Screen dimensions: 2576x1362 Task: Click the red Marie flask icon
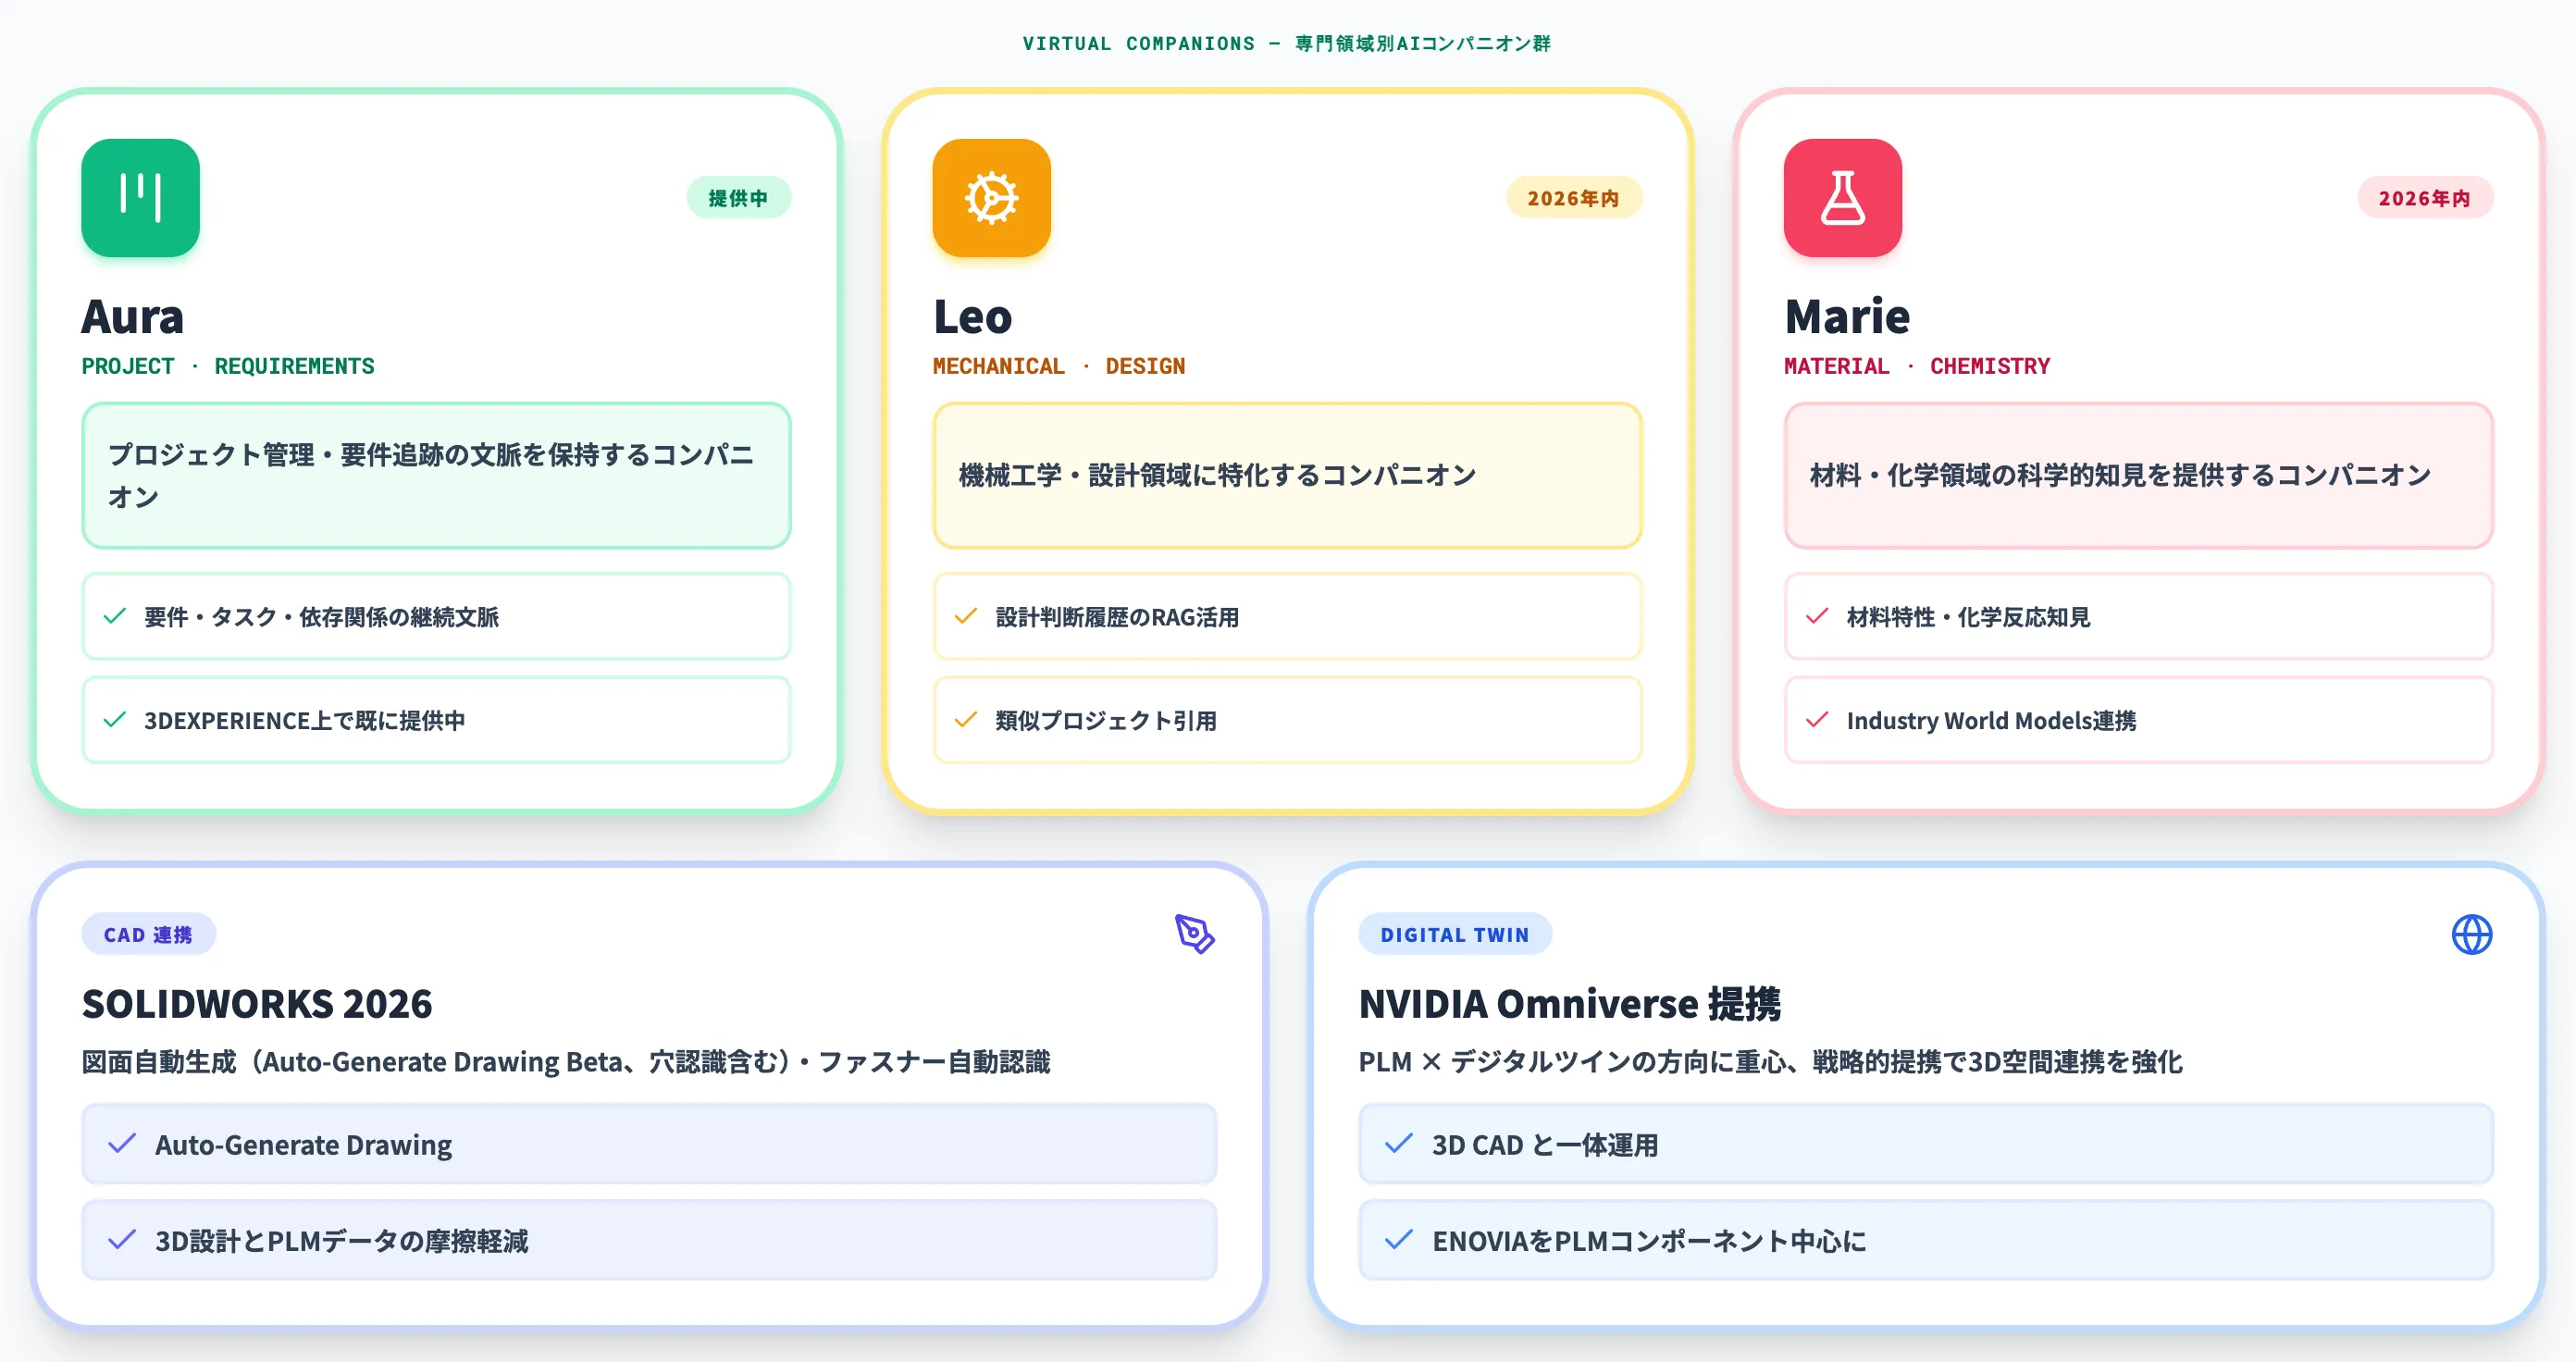(x=1842, y=198)
